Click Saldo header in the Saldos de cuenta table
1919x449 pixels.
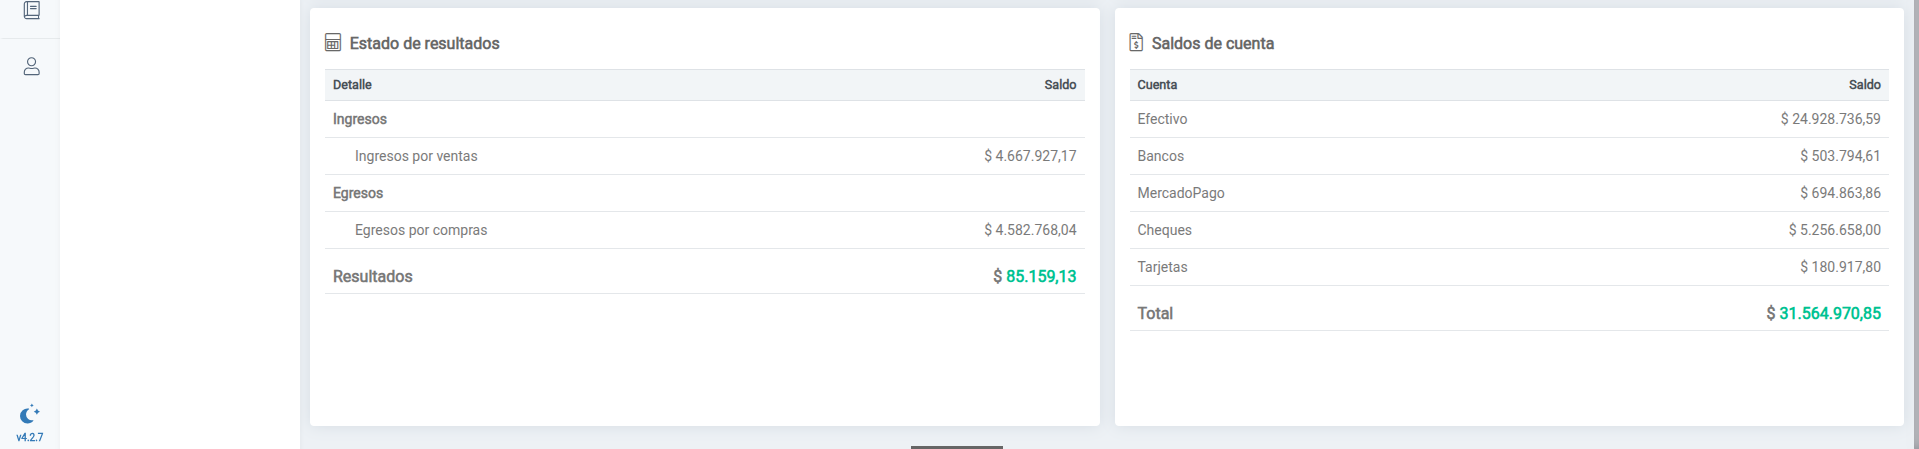pyautogui.click(x=1864, y=85)
